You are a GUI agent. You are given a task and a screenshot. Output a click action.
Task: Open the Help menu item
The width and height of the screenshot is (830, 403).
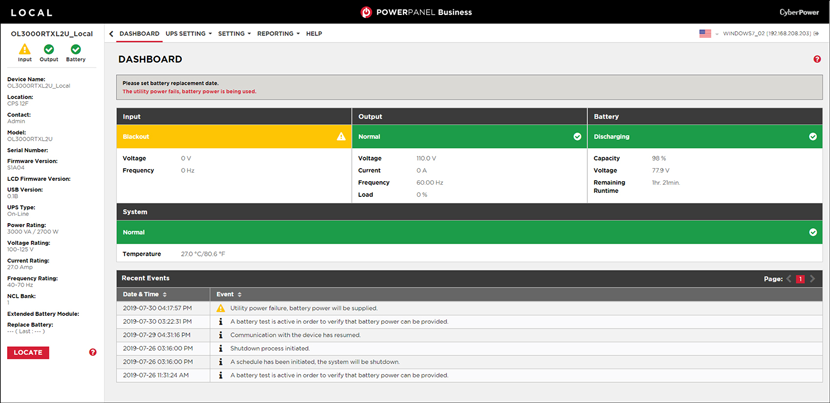coord(314,34)
